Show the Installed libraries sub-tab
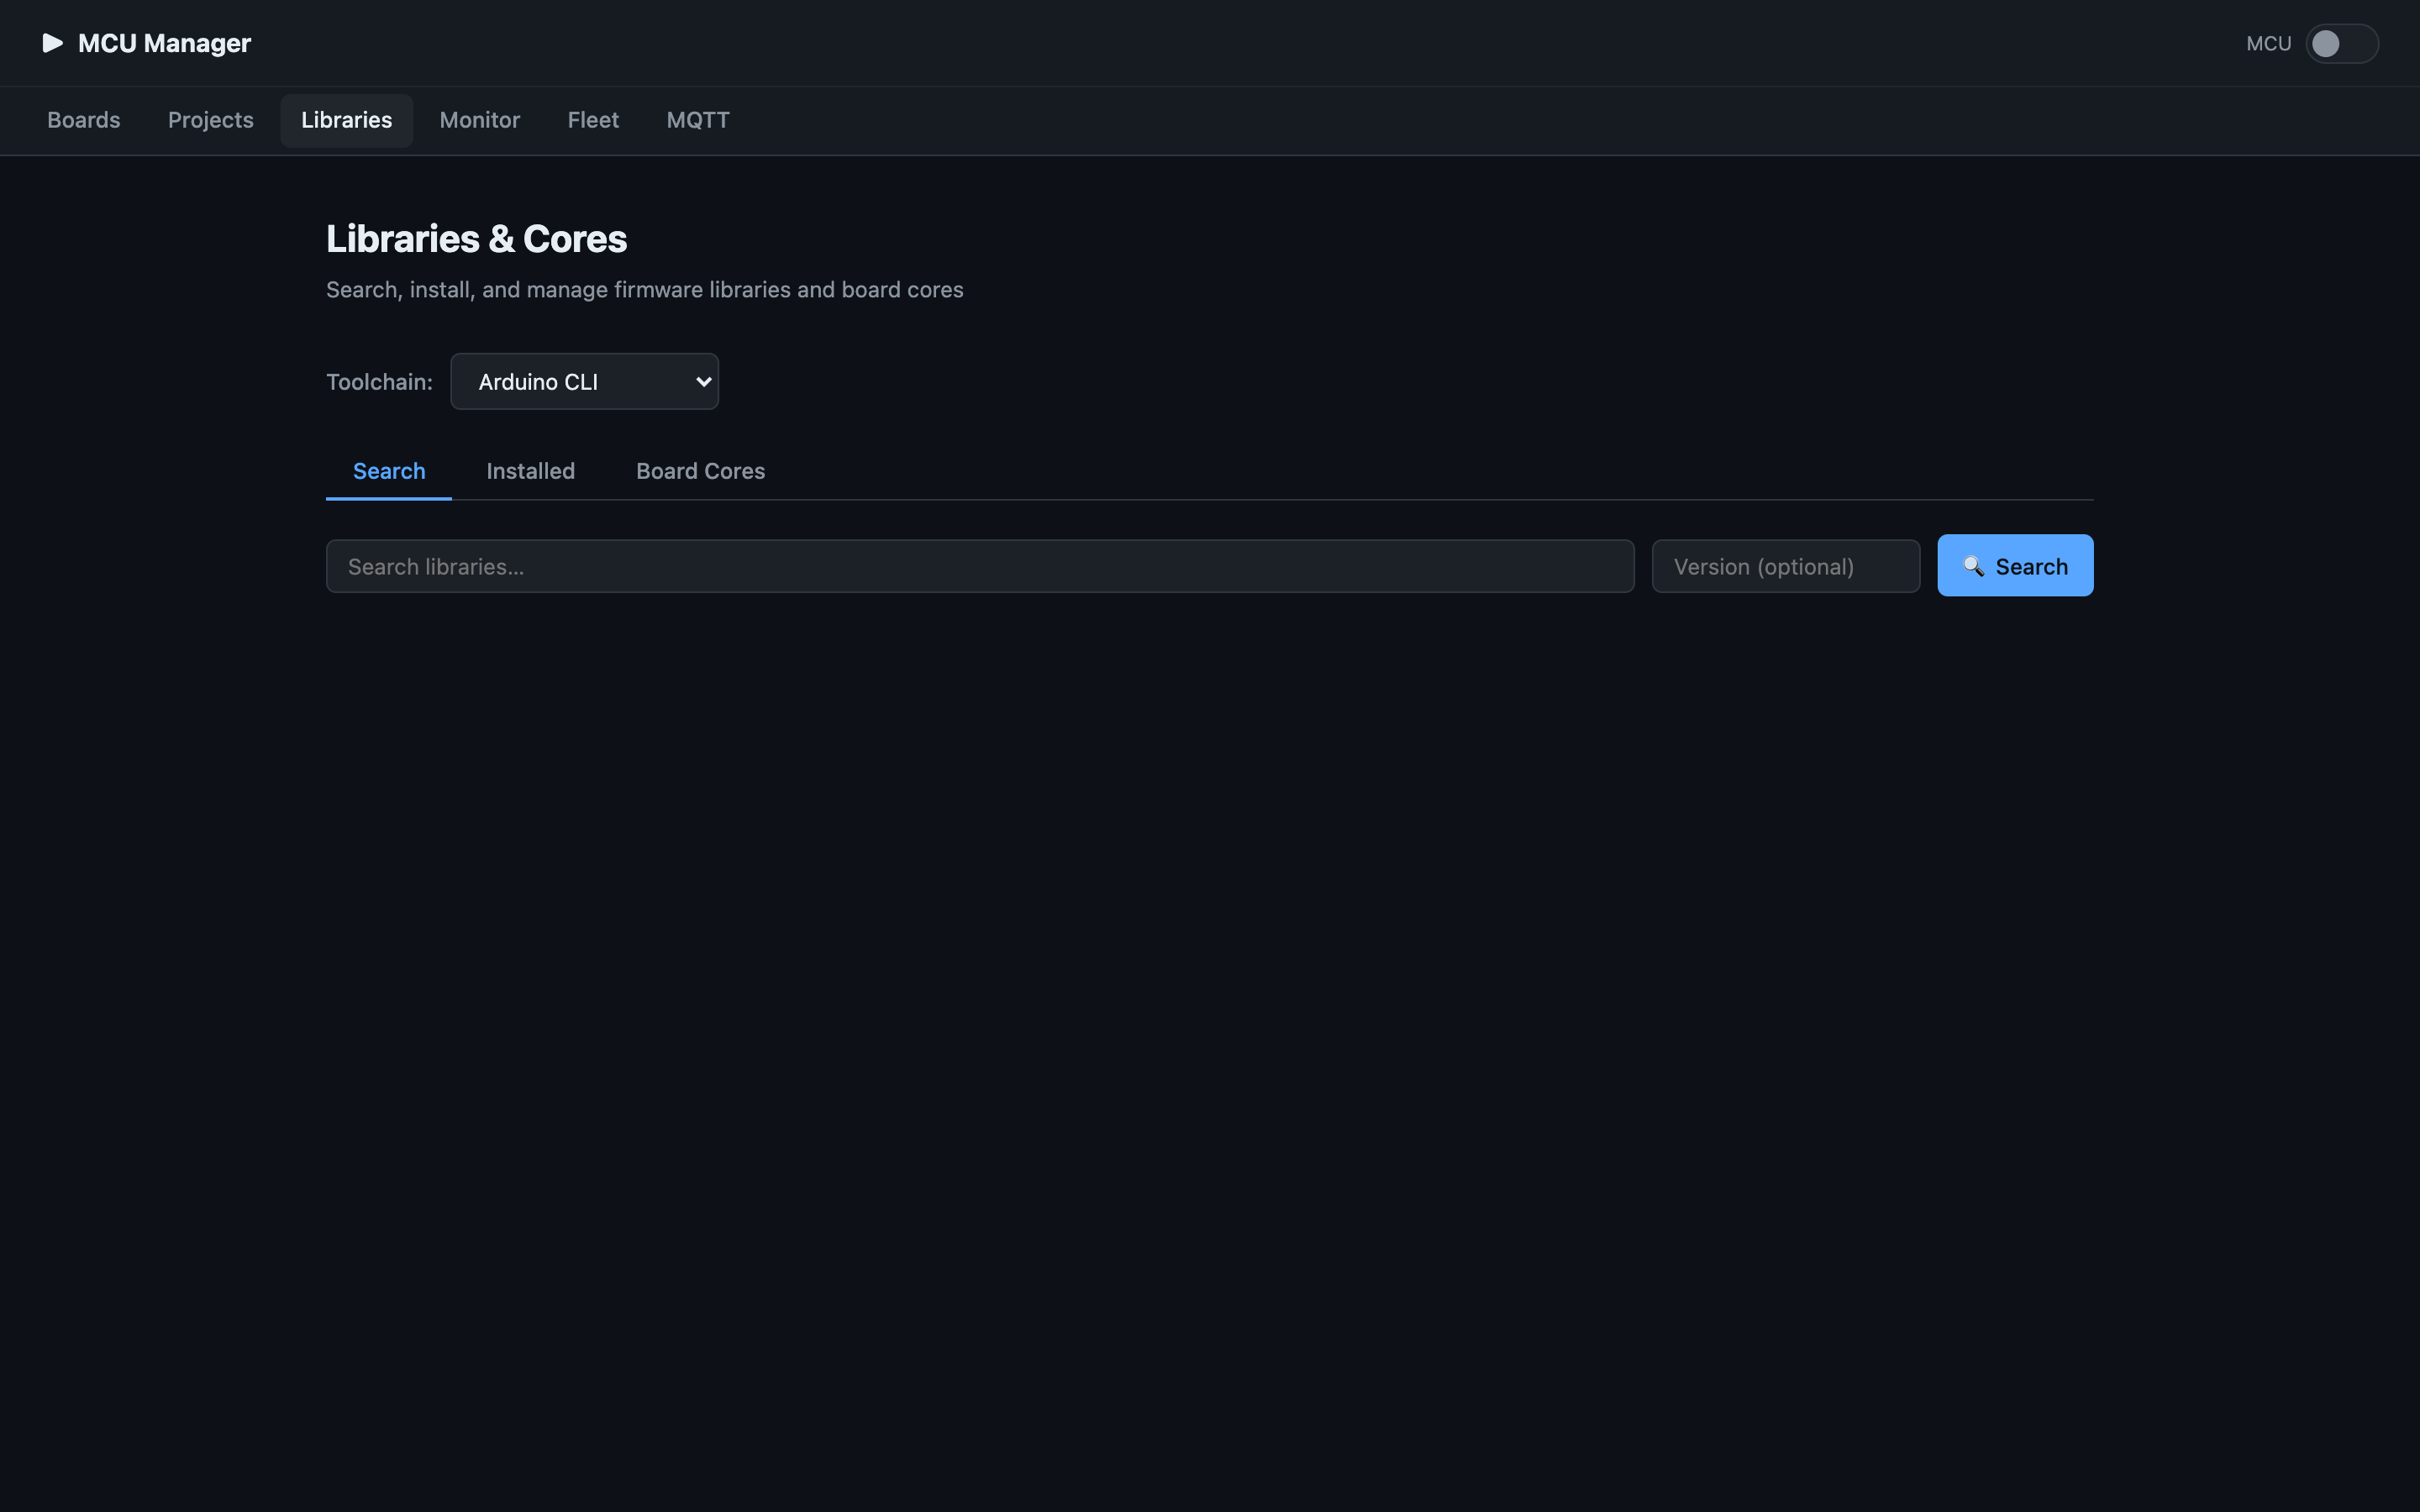This screenshot has height=1512, width=2420. coord(531,471)
